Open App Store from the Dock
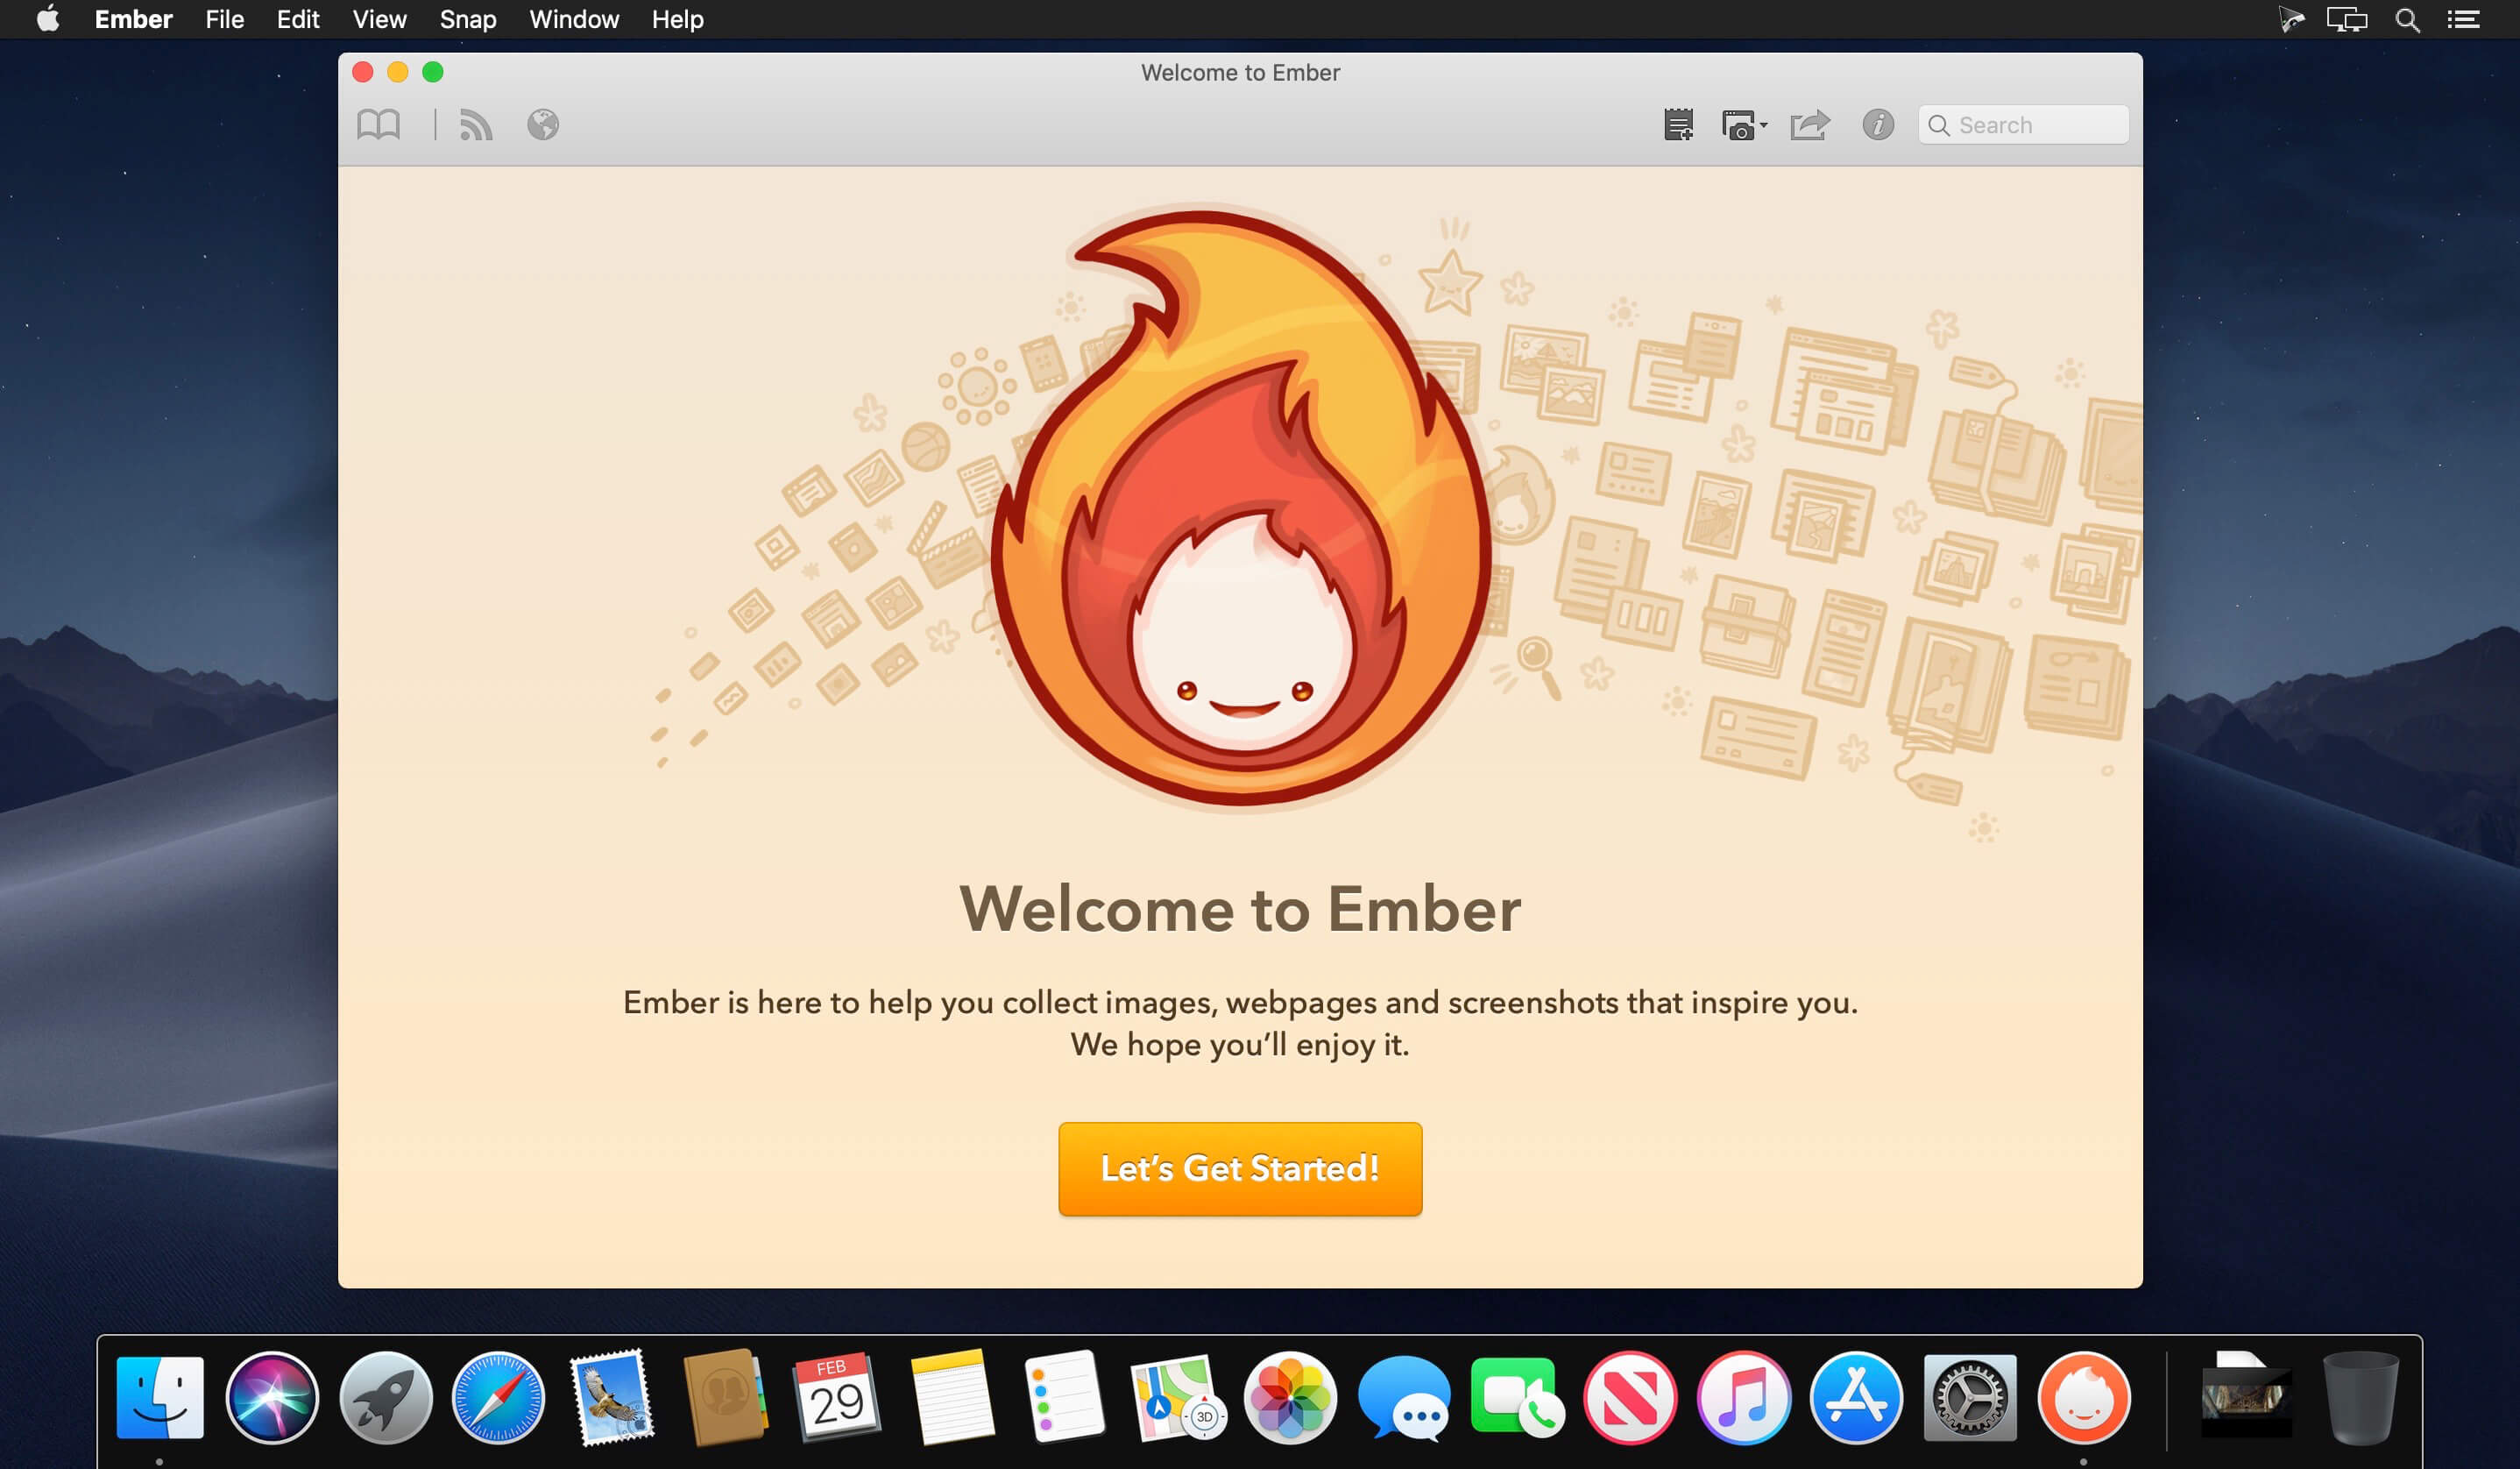The image size is (2520, 1469). [1856, 1397]
